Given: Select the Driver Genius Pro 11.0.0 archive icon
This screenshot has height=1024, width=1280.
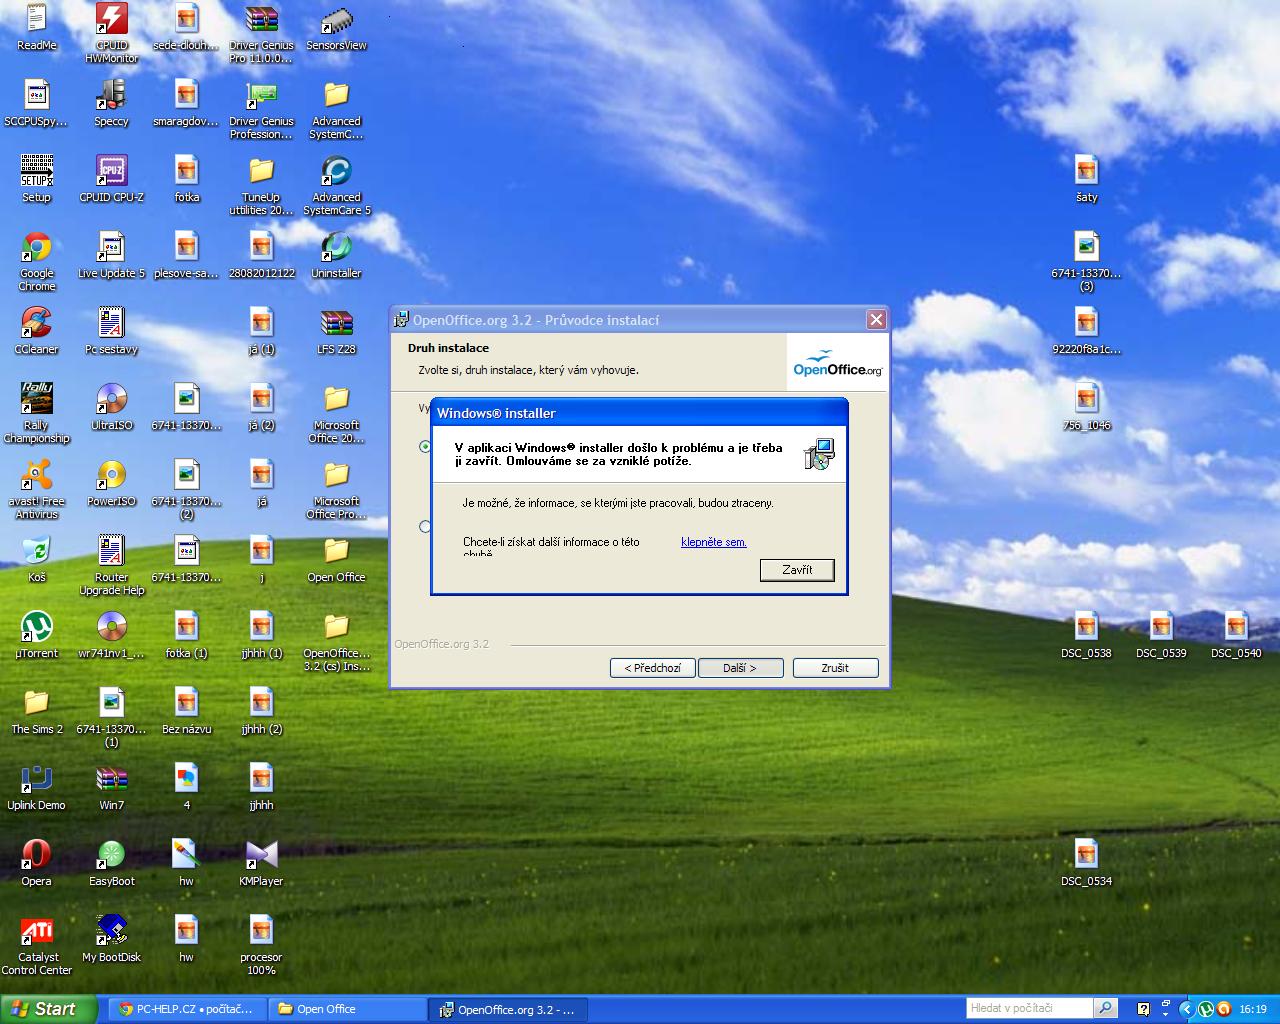Looking at the screenshot, I should point(261,33).
